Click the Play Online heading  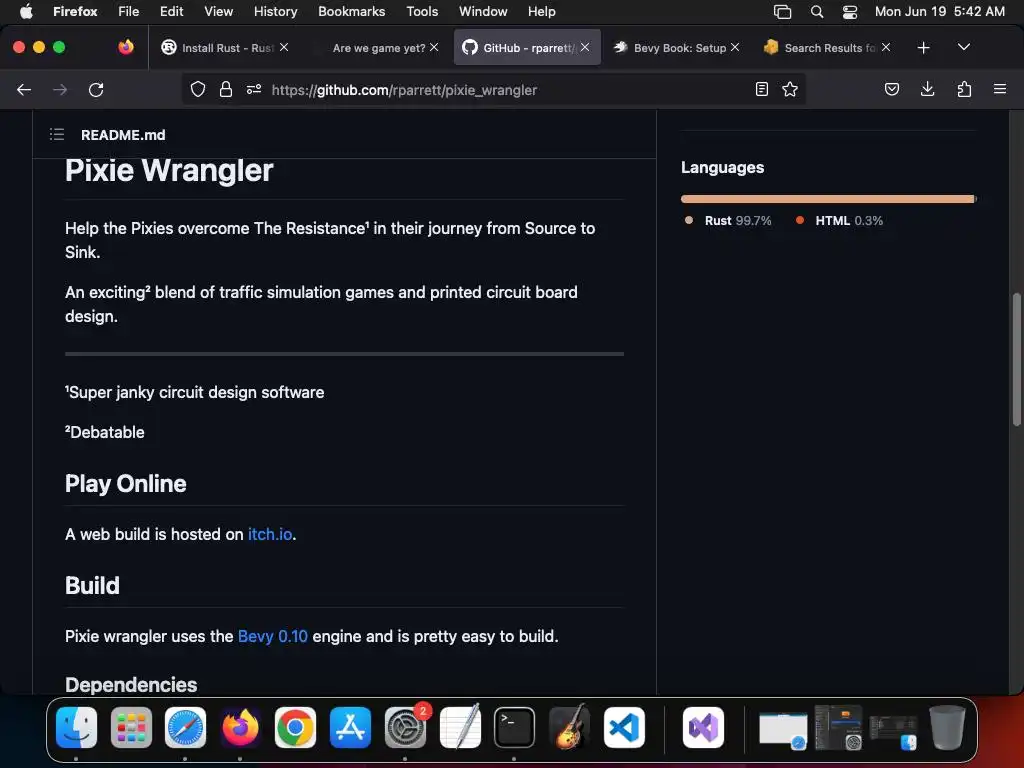coord(125,484)
